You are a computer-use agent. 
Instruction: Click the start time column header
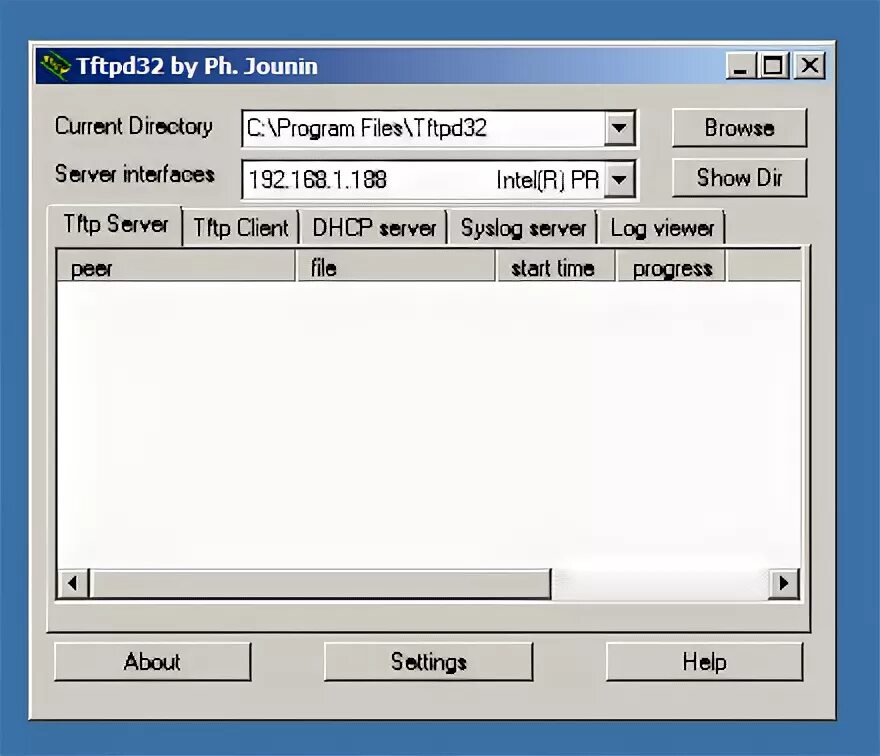(556, 267)
